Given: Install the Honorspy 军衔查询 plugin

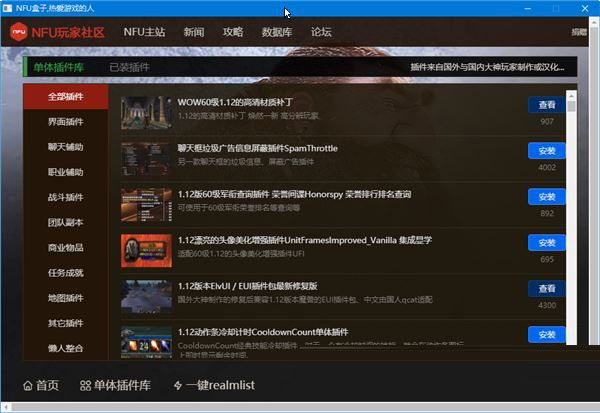Looking at the screenshot, I should (547, 197).
